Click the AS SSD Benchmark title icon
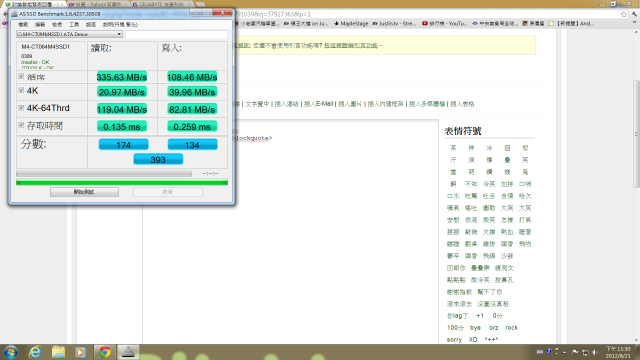The image size is (640, 360). click(x=14, y=14)
